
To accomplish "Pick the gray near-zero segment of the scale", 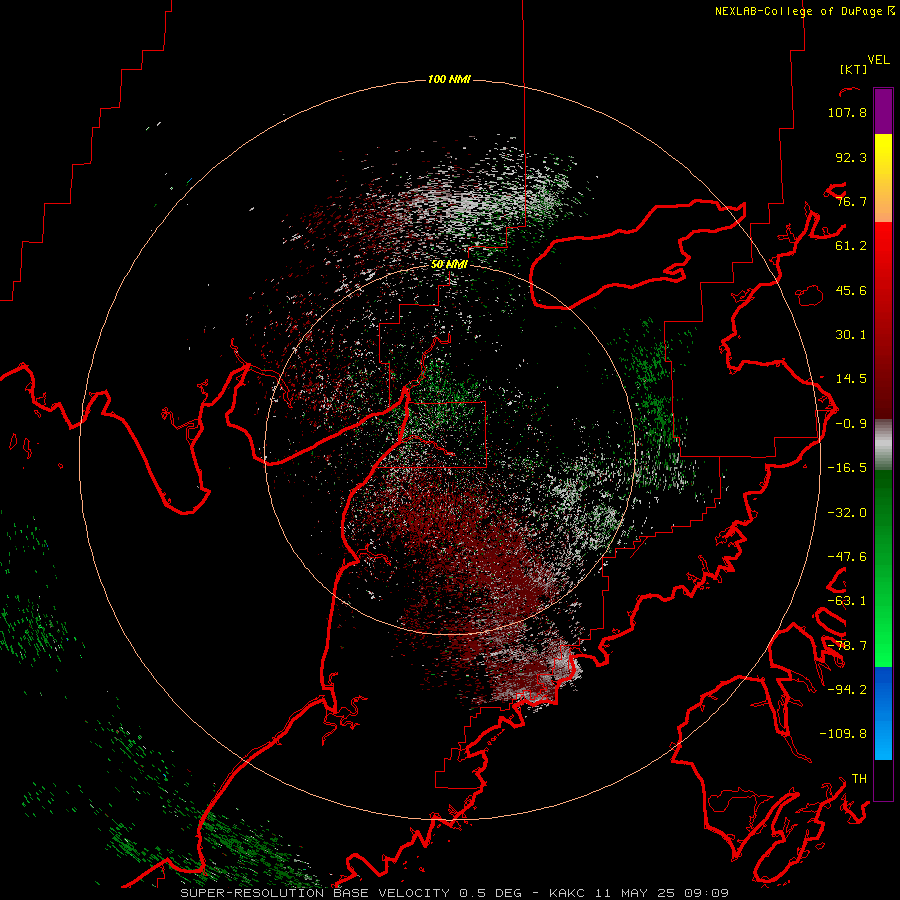I will point(883,445).
